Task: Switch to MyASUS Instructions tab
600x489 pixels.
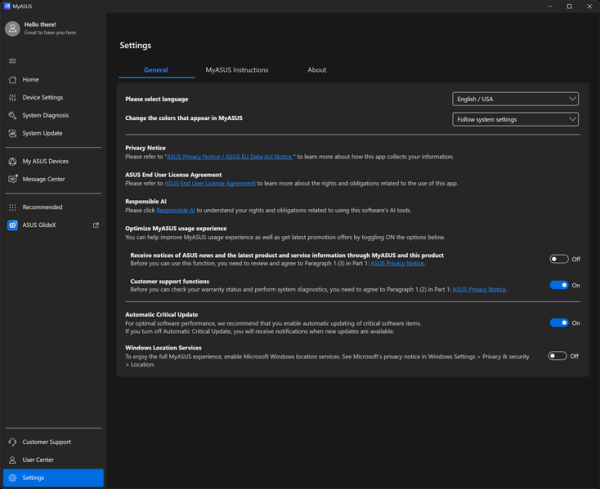Action: (x=237, y=70)
